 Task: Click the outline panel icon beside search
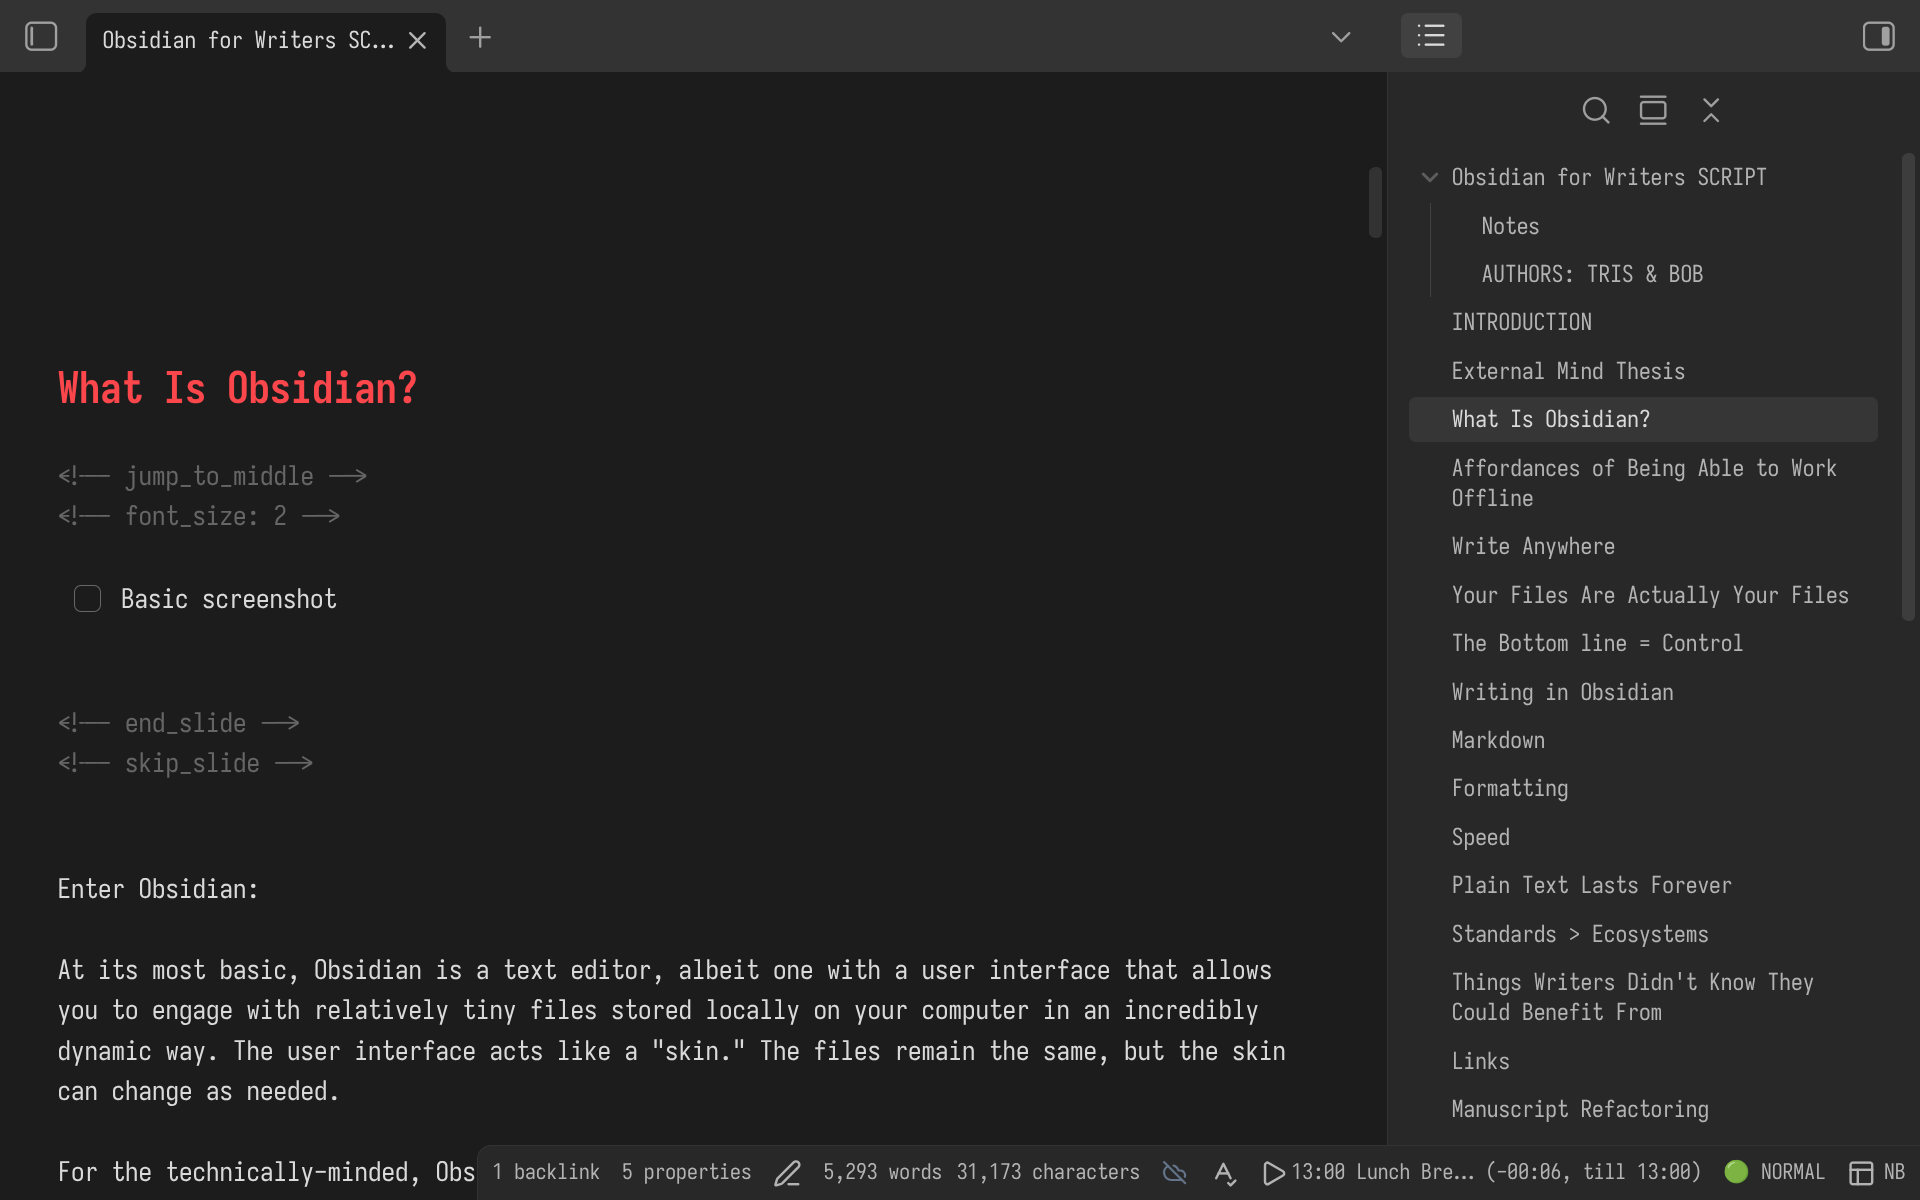pos(1653,110)
